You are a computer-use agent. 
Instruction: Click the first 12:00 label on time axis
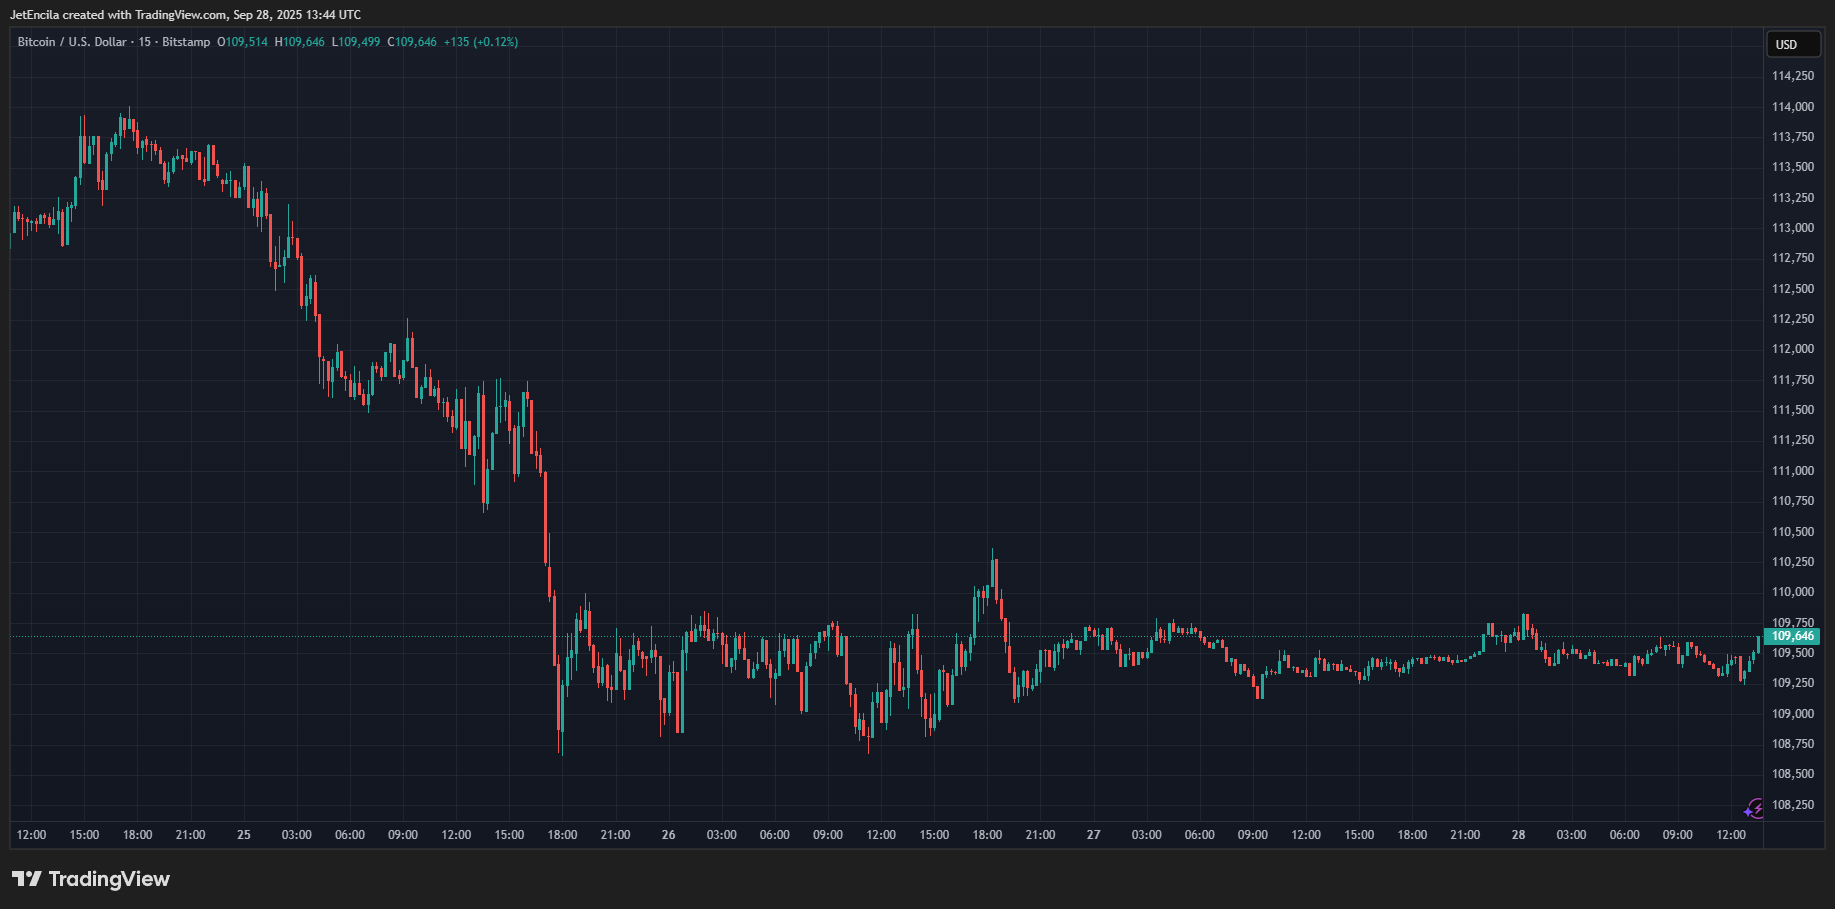31,835
